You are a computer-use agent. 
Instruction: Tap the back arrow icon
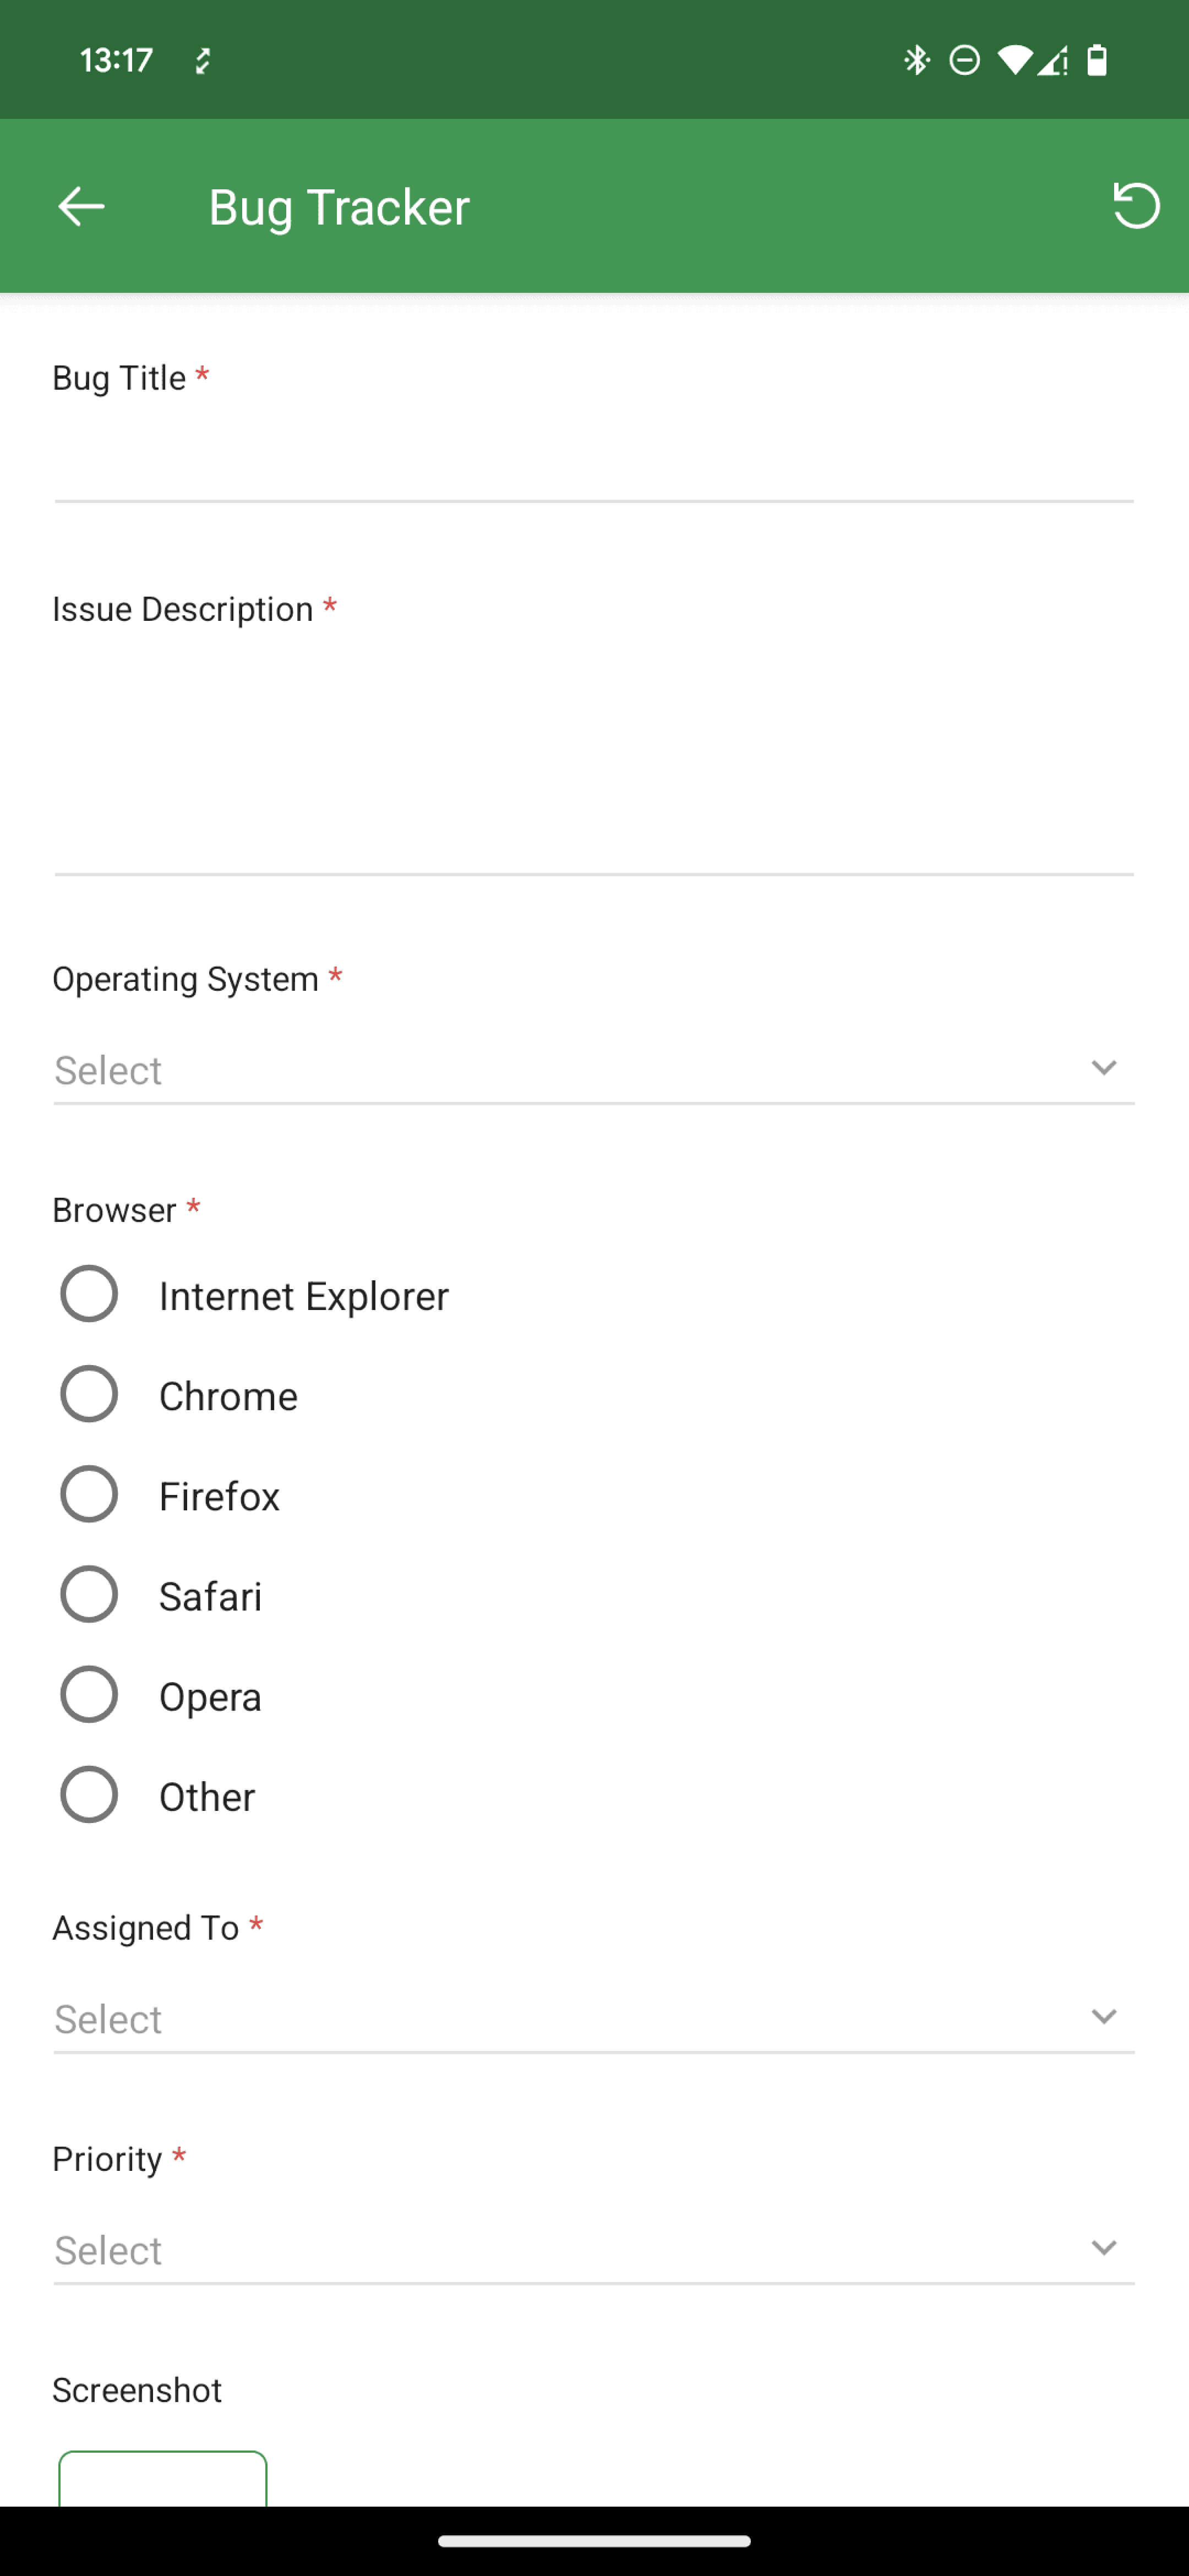tap(81, 206)
